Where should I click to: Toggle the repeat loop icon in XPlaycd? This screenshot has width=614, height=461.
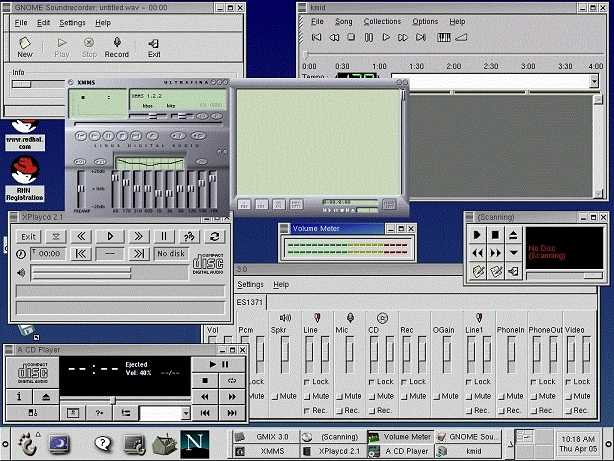click(x=213, y=236)
